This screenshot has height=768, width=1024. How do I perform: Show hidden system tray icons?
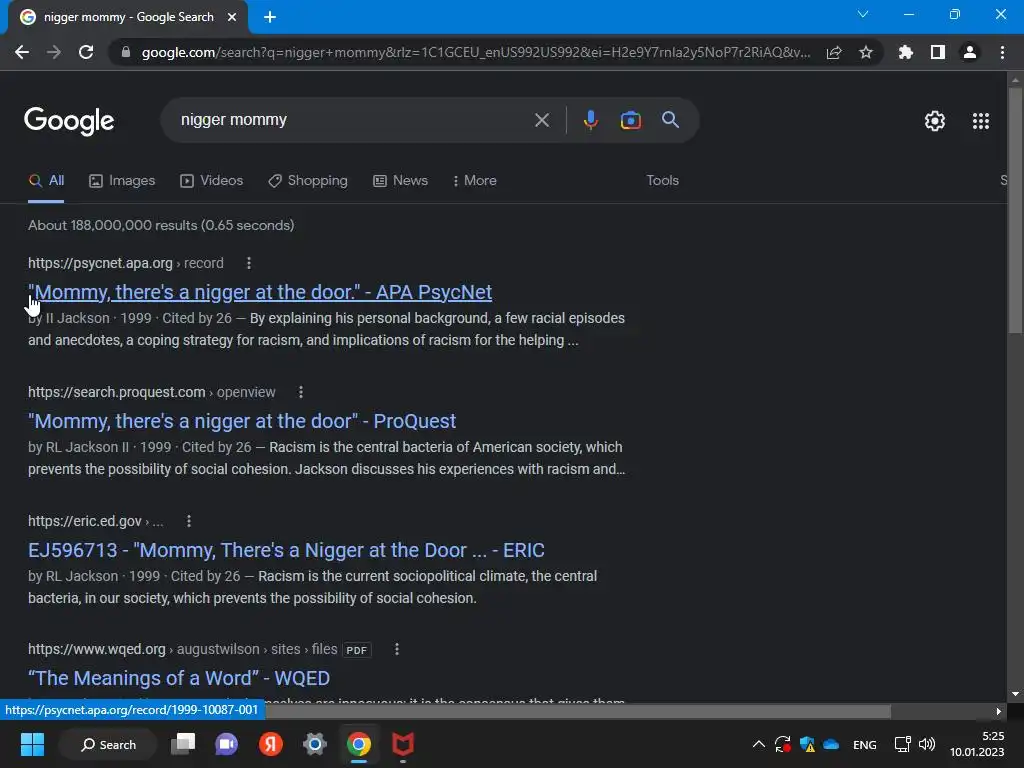tap(758, 744)
